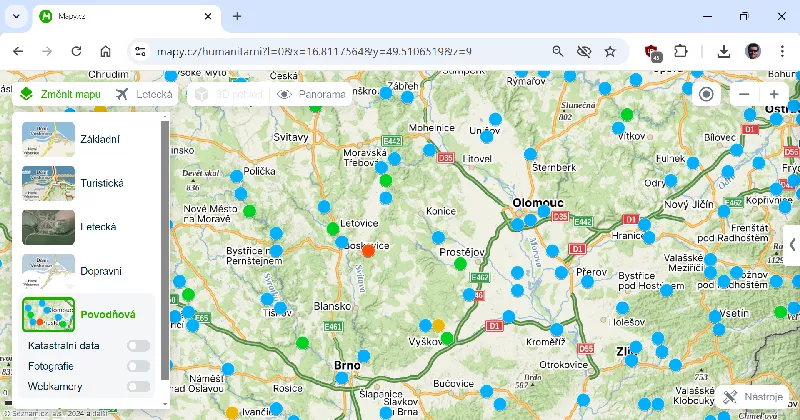Turn on the Webkamery switch
This screenshot has width=800, height=420.
[138, 386]
